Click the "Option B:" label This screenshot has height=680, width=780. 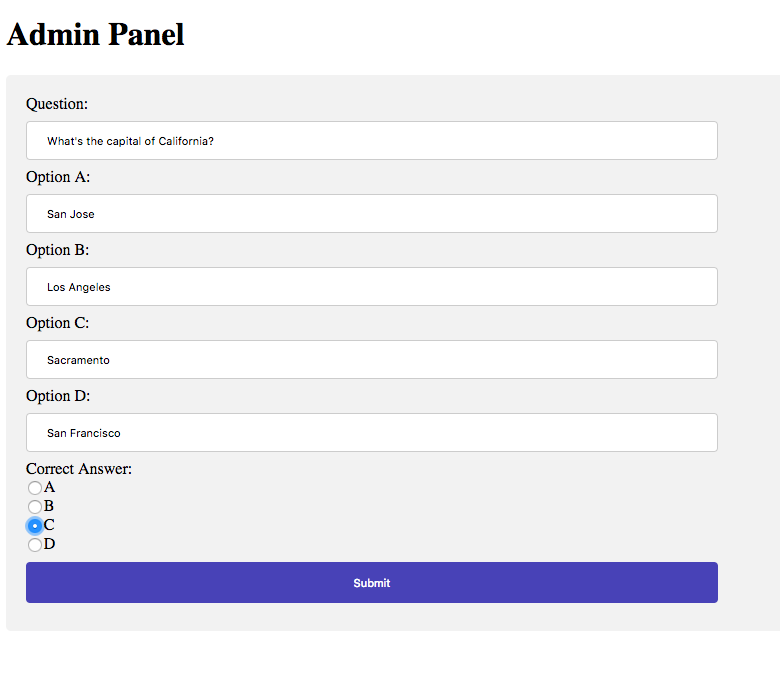[58, 250]
